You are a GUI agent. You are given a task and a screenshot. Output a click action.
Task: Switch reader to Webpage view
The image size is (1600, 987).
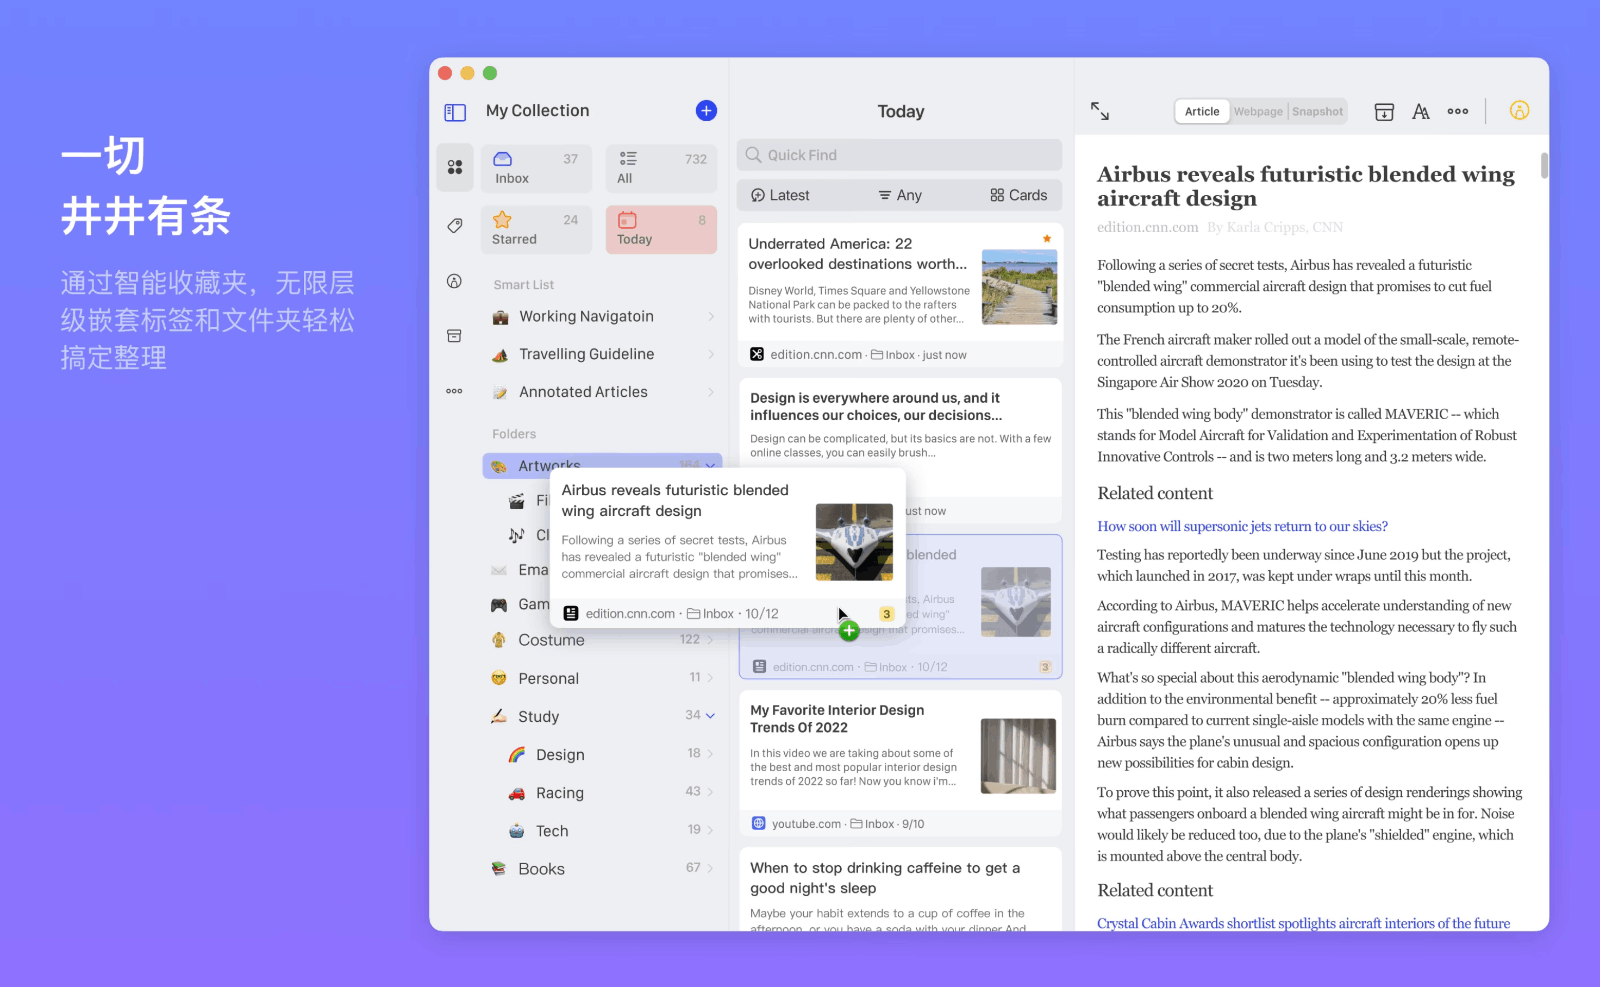[1258, 112]
